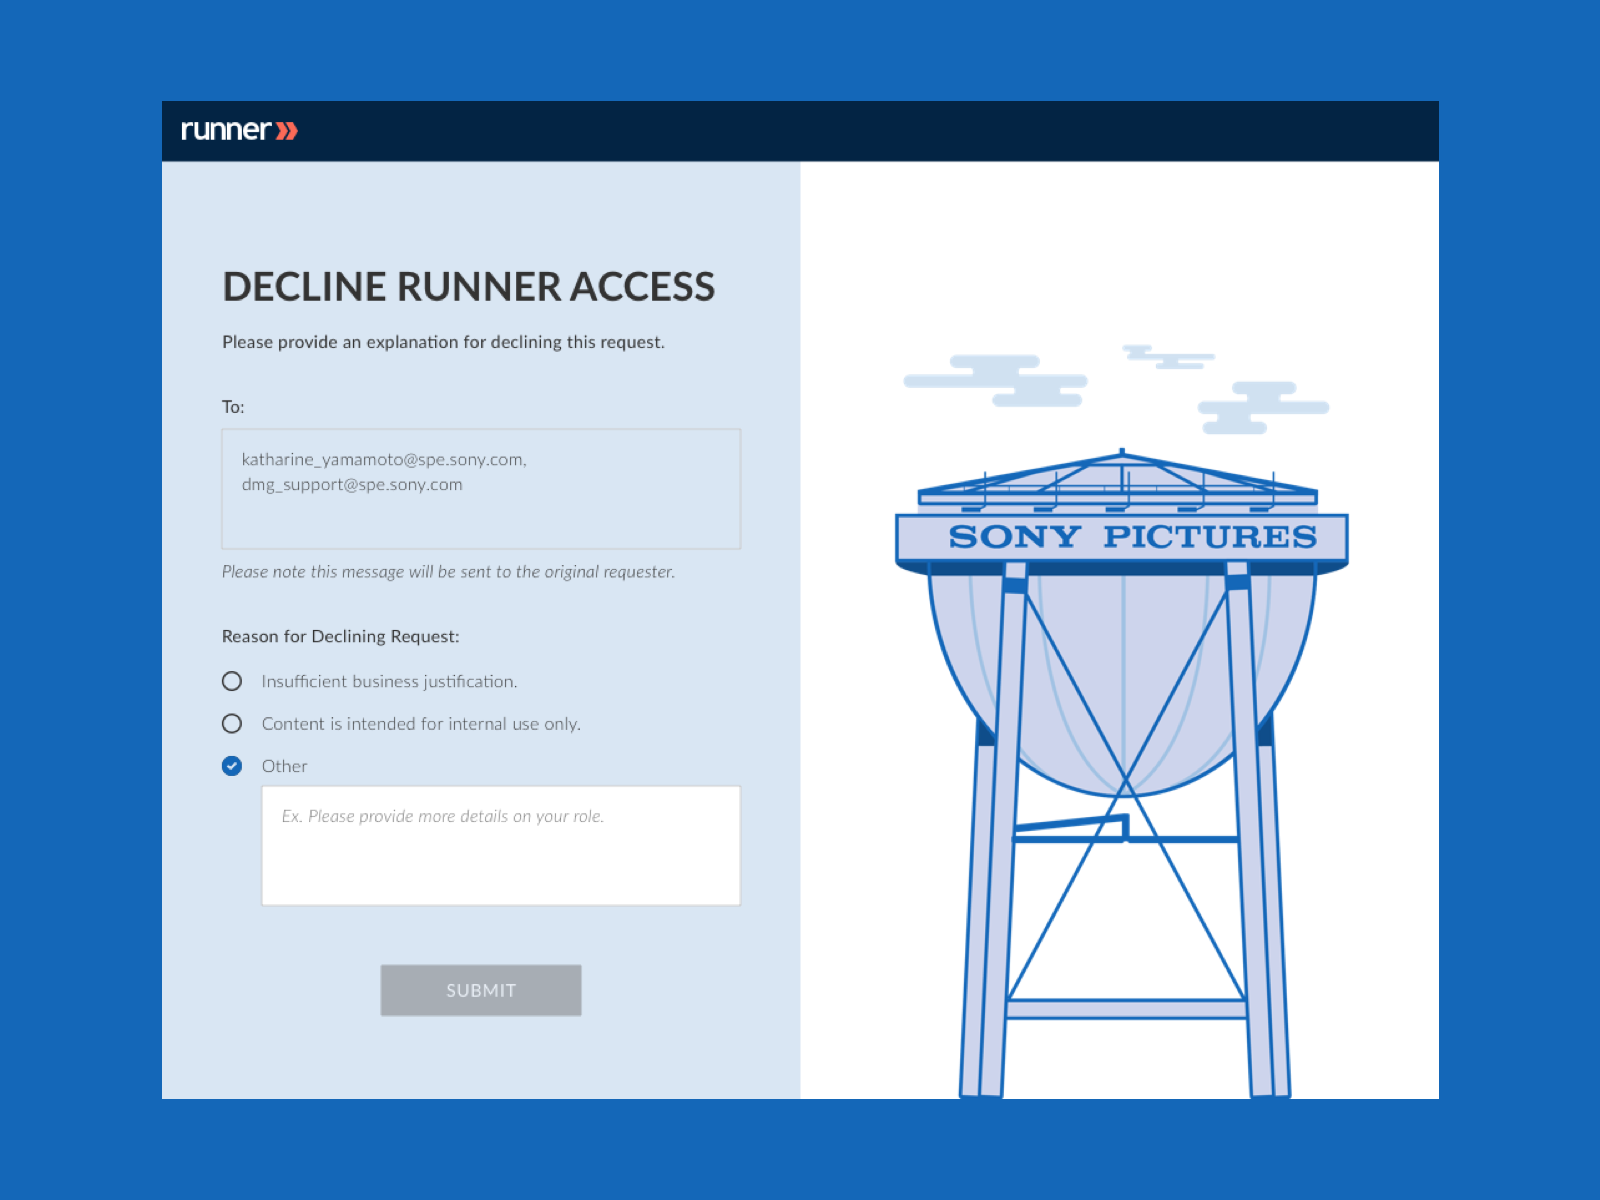Click the note about original requester

tap(448, 572)
